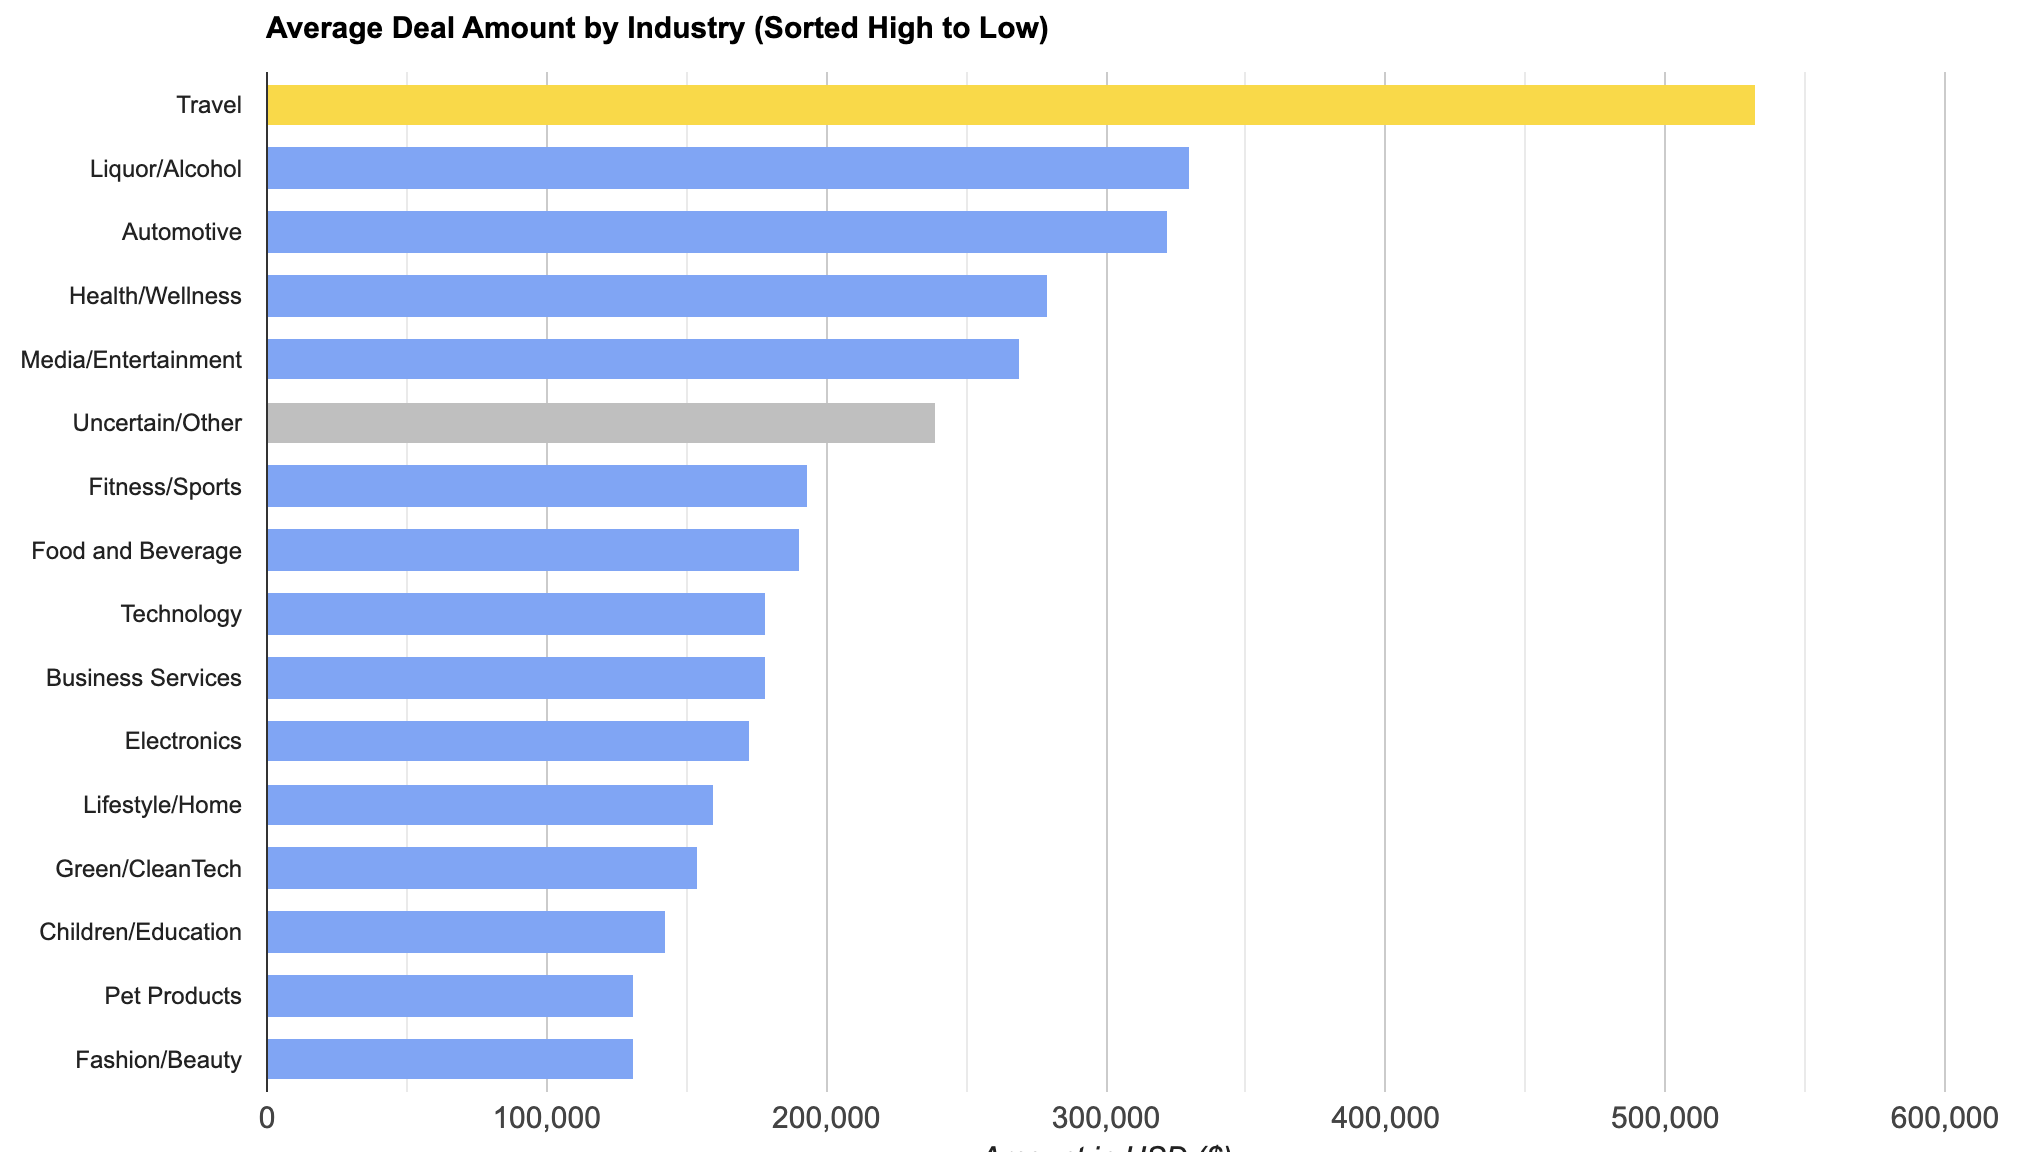Click the 300,000 axis tick label
Viewport: 2022px width, 1152px height.
coord(1105,1117)
